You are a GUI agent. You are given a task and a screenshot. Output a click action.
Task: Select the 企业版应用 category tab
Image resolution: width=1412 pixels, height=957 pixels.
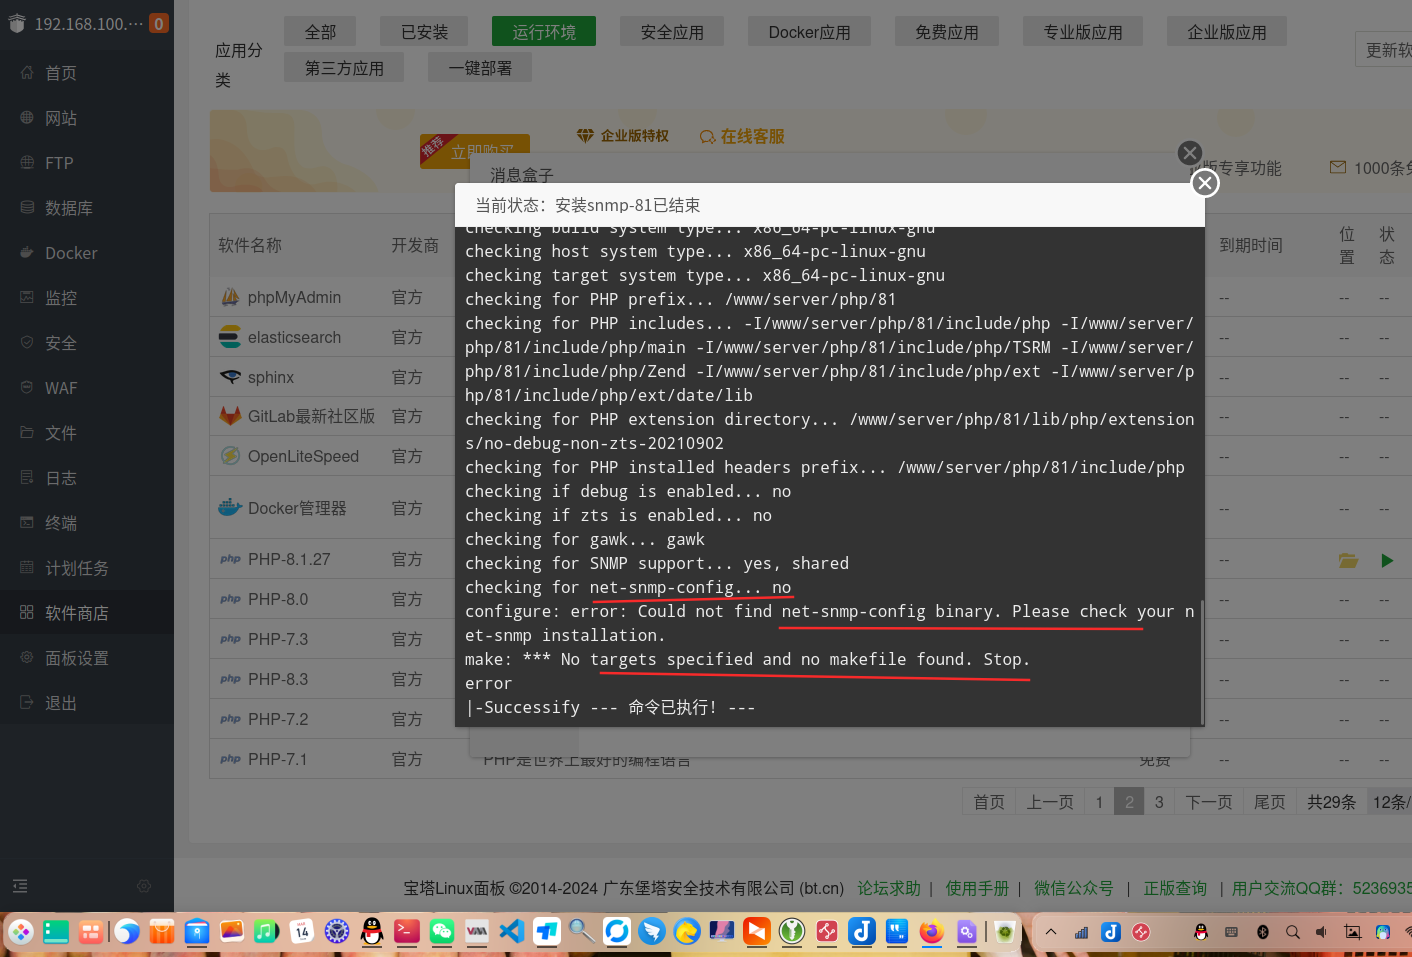(x=1227, y=32)
